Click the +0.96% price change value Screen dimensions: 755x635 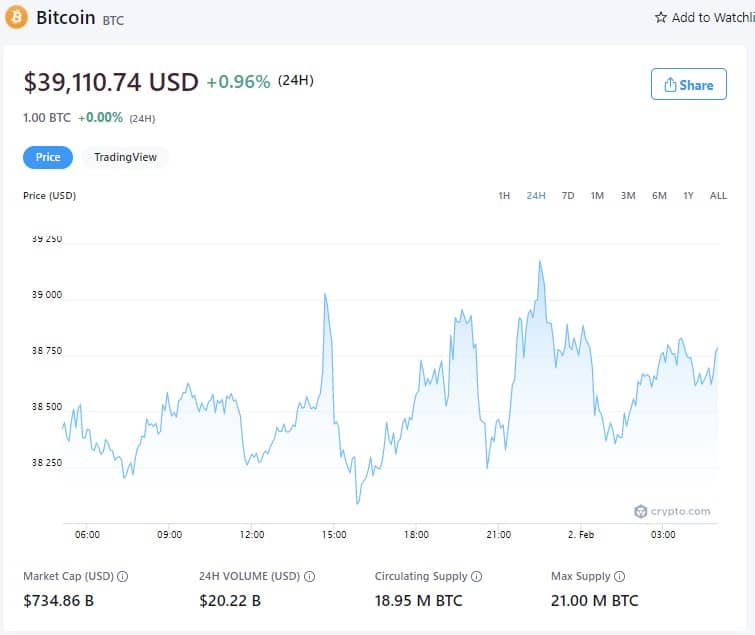coord(238,82)
